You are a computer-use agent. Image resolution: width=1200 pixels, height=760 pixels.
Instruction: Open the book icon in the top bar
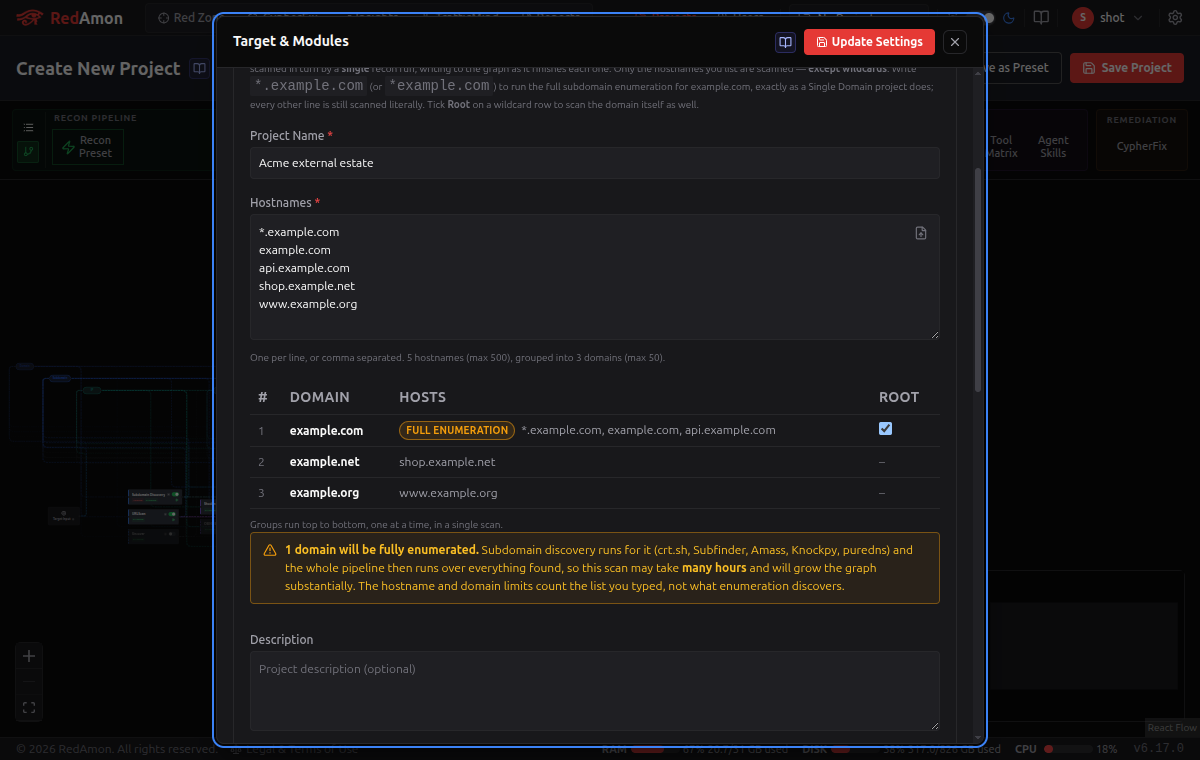[x=1041, y=17]
